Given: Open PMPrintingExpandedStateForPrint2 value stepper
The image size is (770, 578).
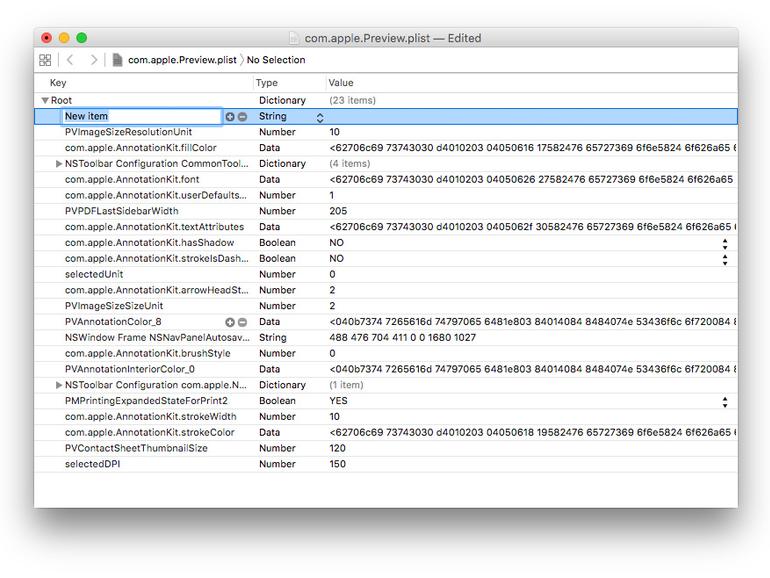Looking at the screenshot, I should pyautogui.click(x=725, y=402).
